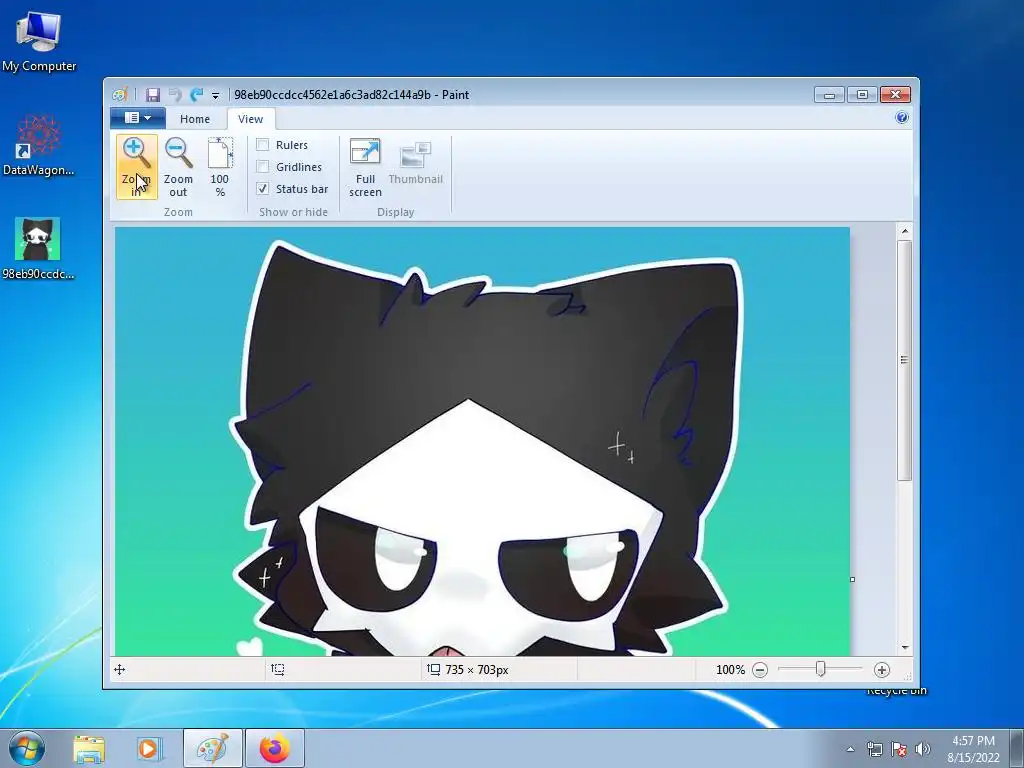This screenshot has width=1024, height=768.
Task: Open Windows Explorer from taskbar
Action: 89,748
